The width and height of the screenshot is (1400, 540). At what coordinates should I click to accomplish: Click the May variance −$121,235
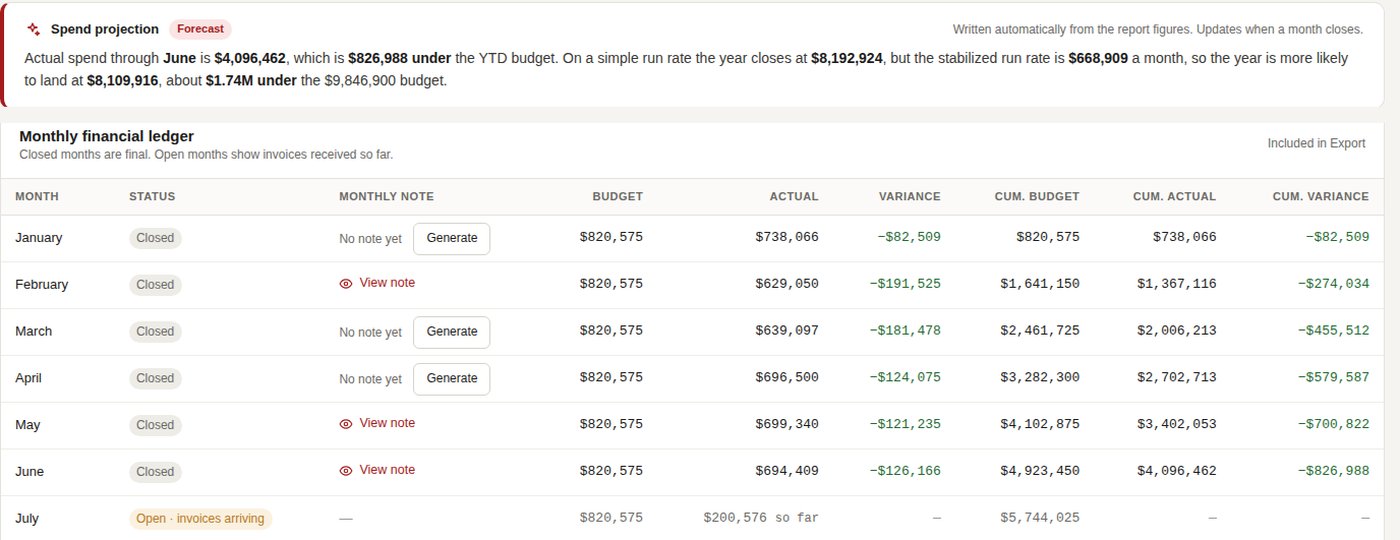pyautogui.click(x=905, y=425)
